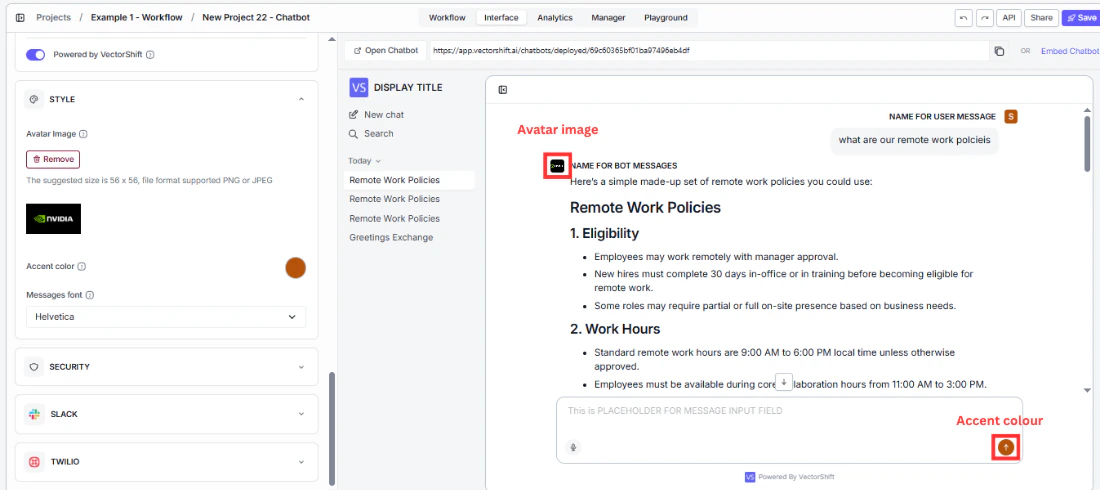Click Search in the chat sidebar

point(371,133)
